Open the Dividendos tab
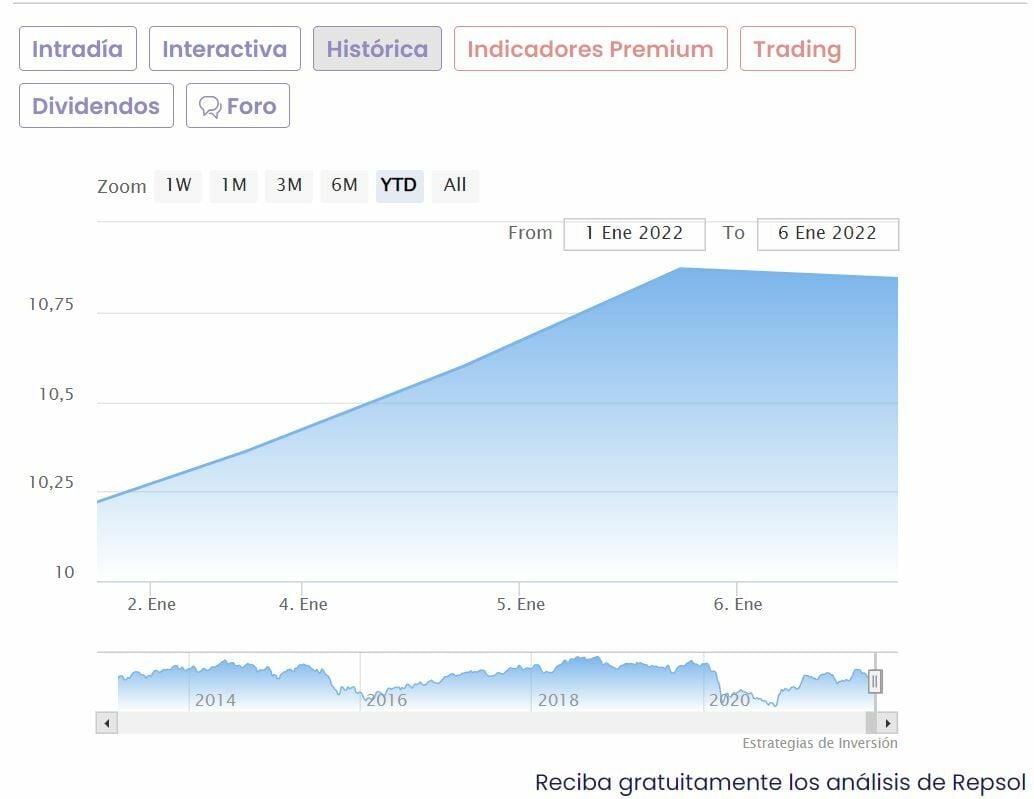Screen dimensions: 1034x799 pyautogui.click(x=96, y=106)
